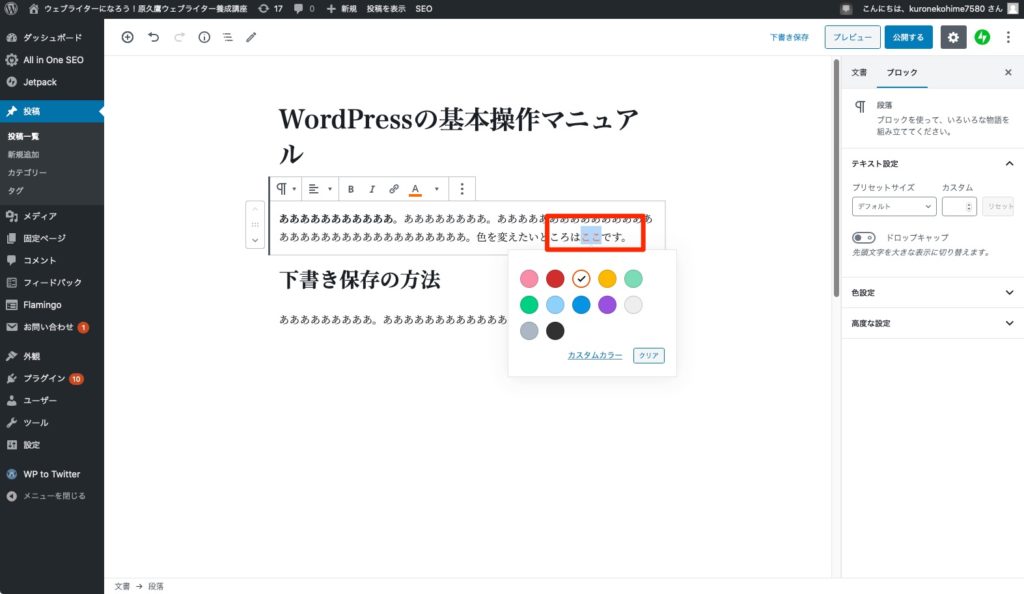Click the pencil tools icon in editor toolbar
This screenshot has width=1024, height=594.
(251, 37)
